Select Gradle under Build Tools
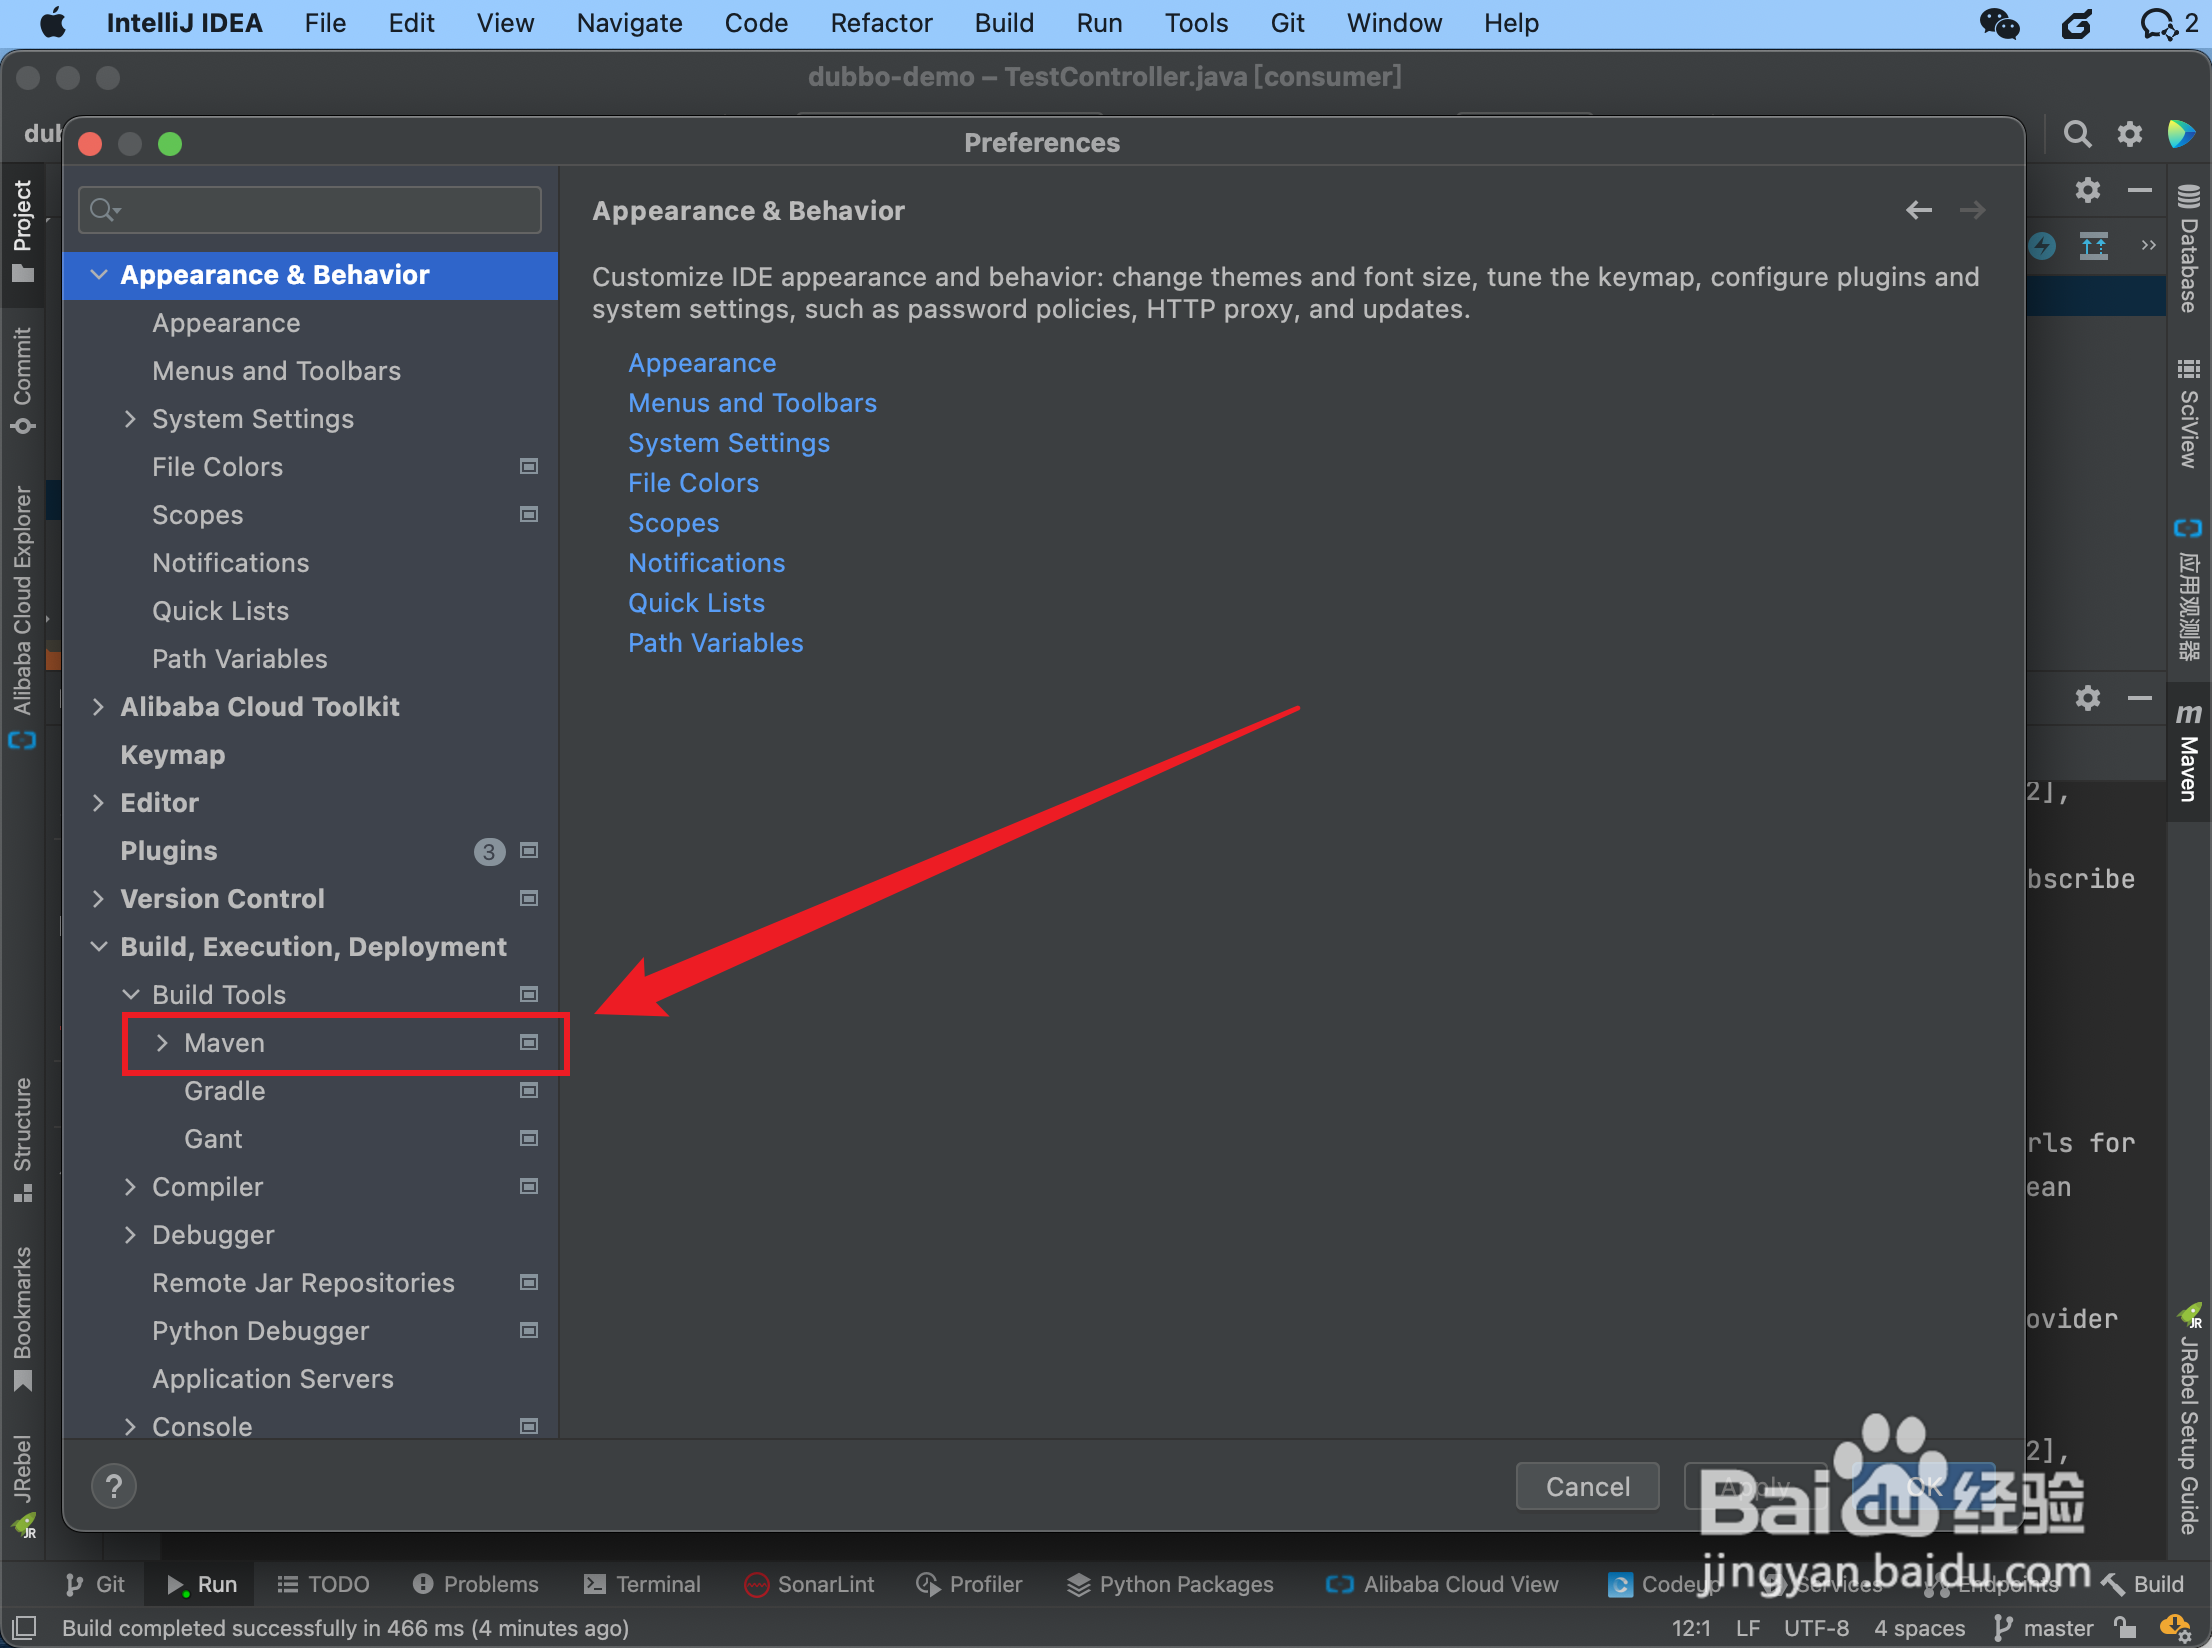This screenshot has height=1648, width=2212. (225, 1091)
